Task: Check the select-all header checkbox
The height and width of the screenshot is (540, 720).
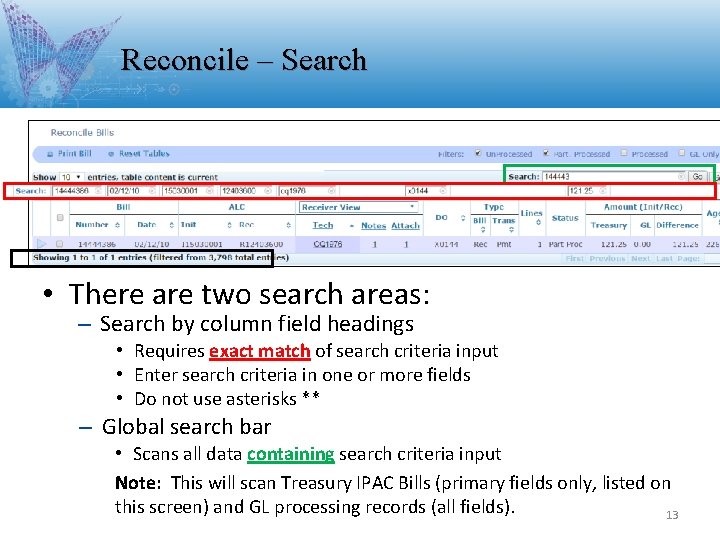Action: (60, 218)
